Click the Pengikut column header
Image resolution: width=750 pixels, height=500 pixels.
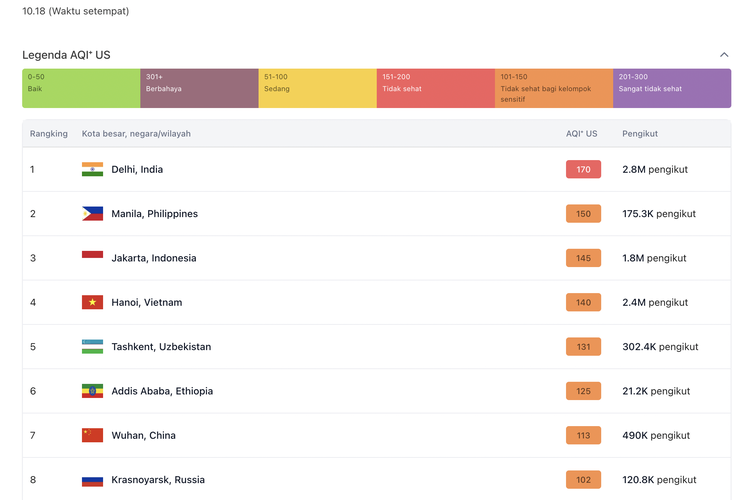640,133
